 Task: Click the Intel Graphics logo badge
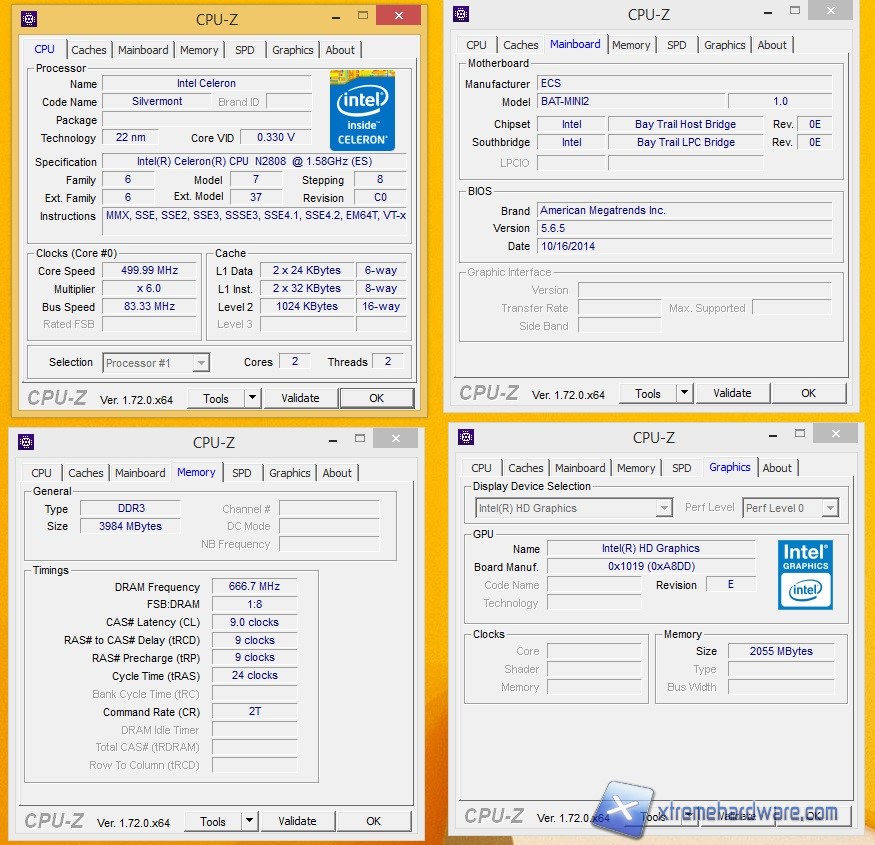[x=805, y=574]
